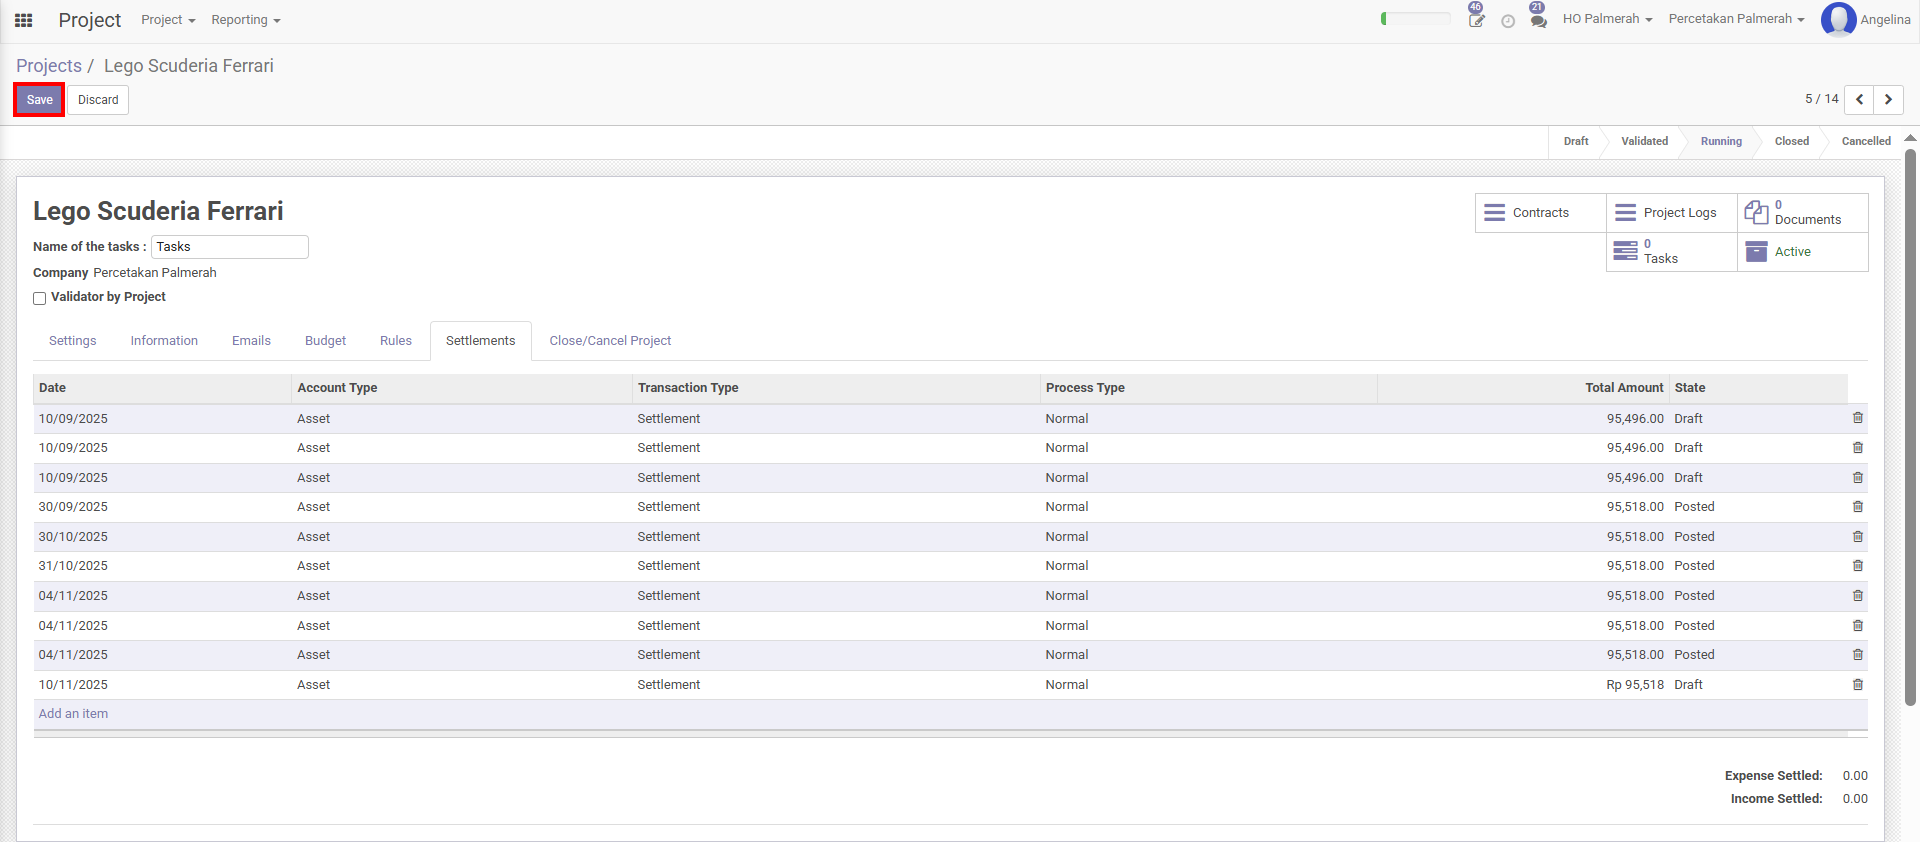Click the Name of the tasks field
Image resolution: width=1920 pixels, height=842 pixels.
pos(229,247)
